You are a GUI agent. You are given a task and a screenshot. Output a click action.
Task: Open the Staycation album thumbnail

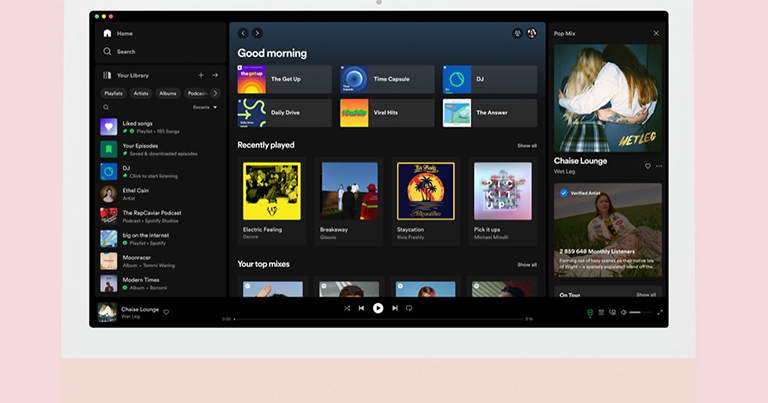(425, 191)
